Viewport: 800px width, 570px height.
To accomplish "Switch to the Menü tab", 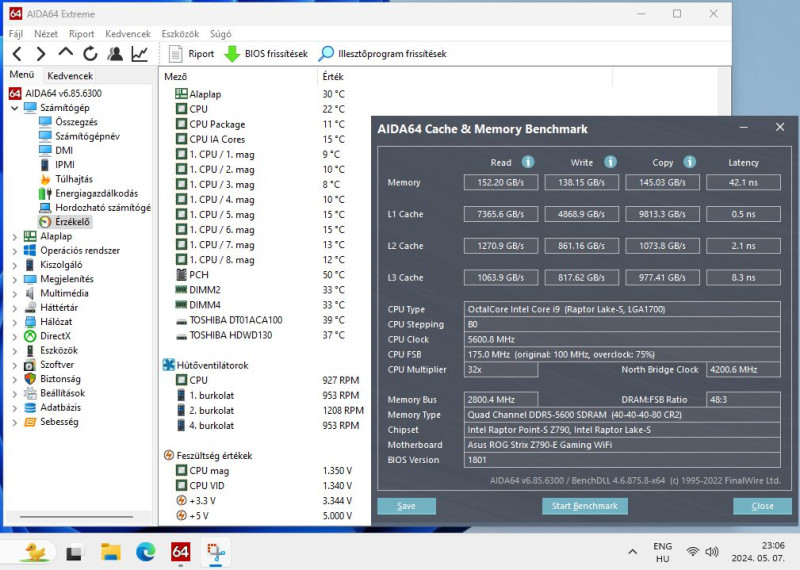I will pos(22,75).
